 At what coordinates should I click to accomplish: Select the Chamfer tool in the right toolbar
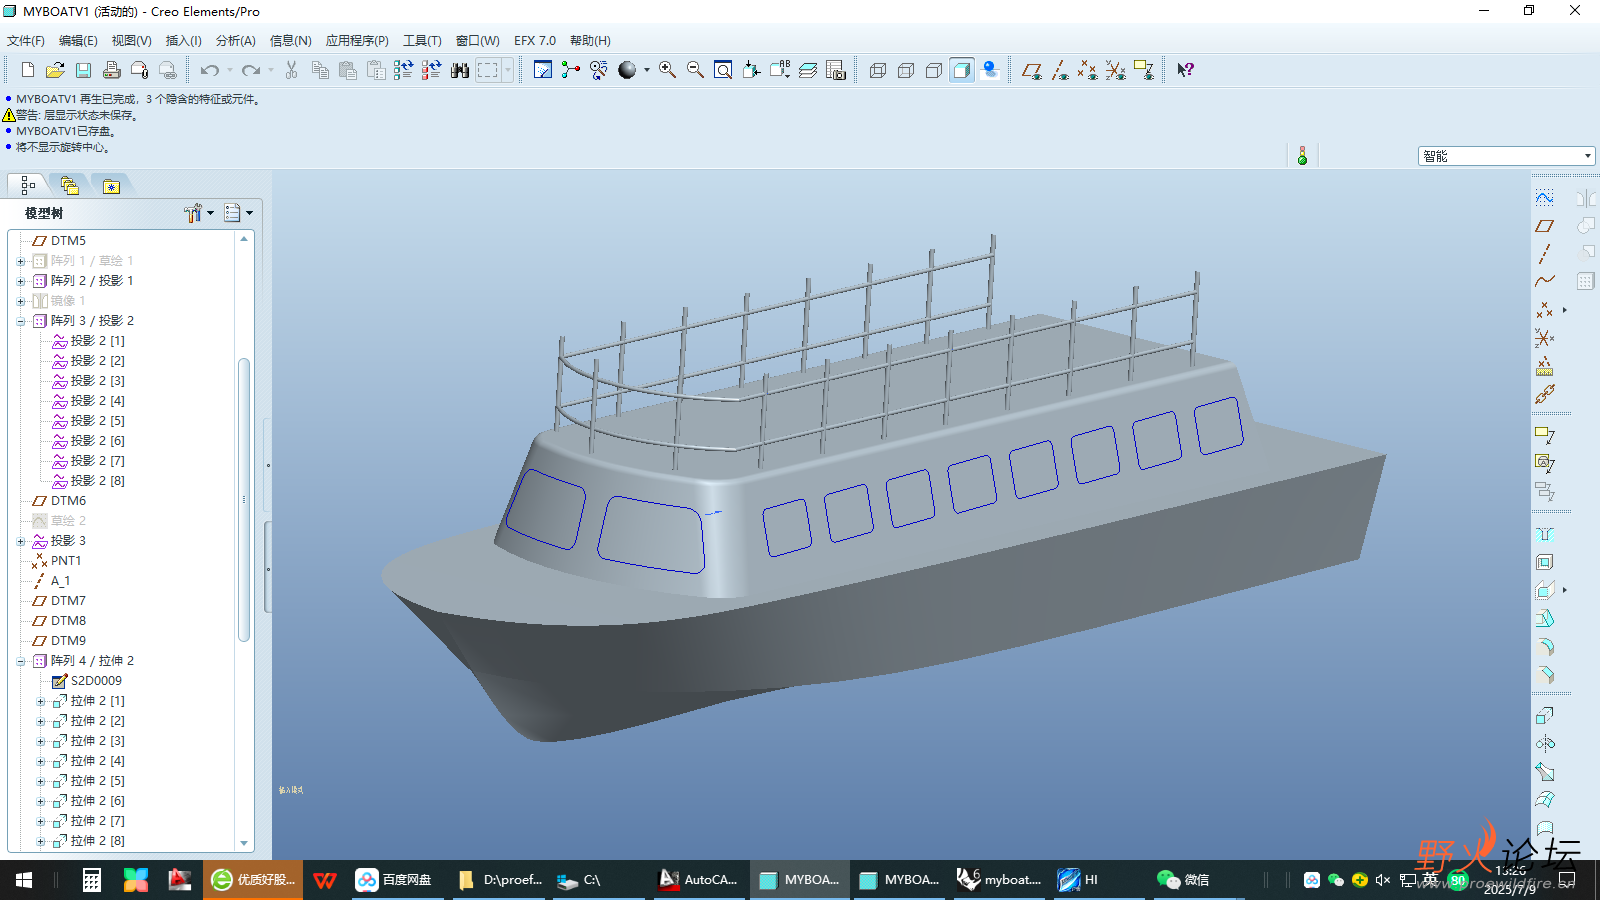pos(1545,674)
